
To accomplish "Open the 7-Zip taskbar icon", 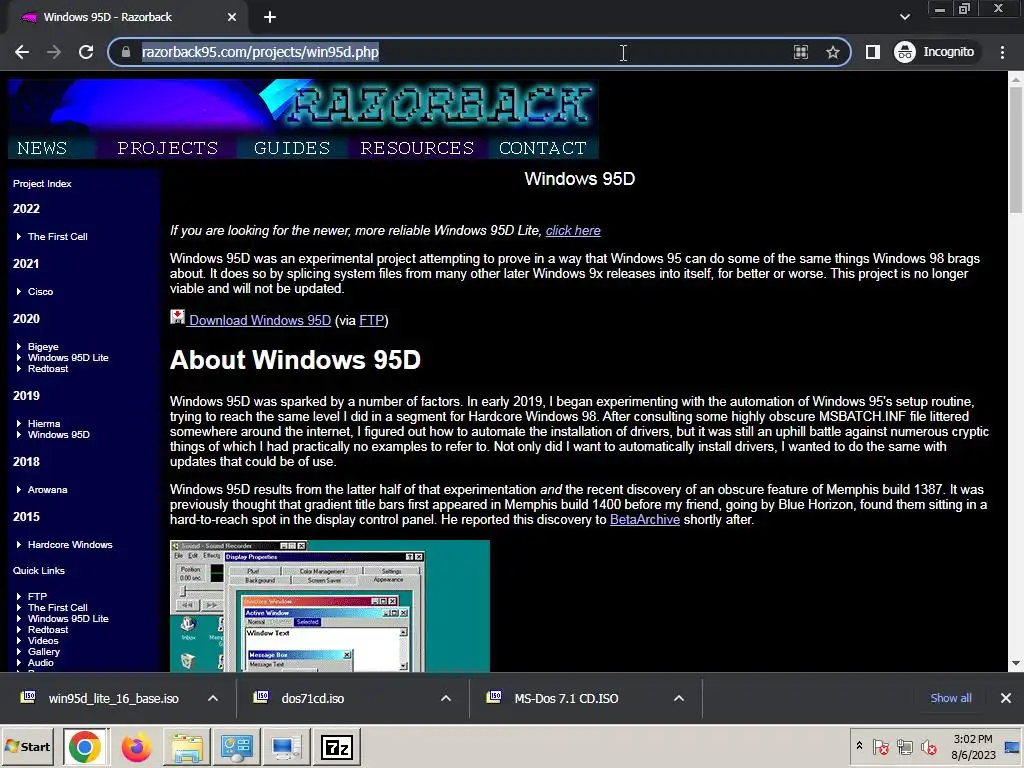I will click(337, 747).
